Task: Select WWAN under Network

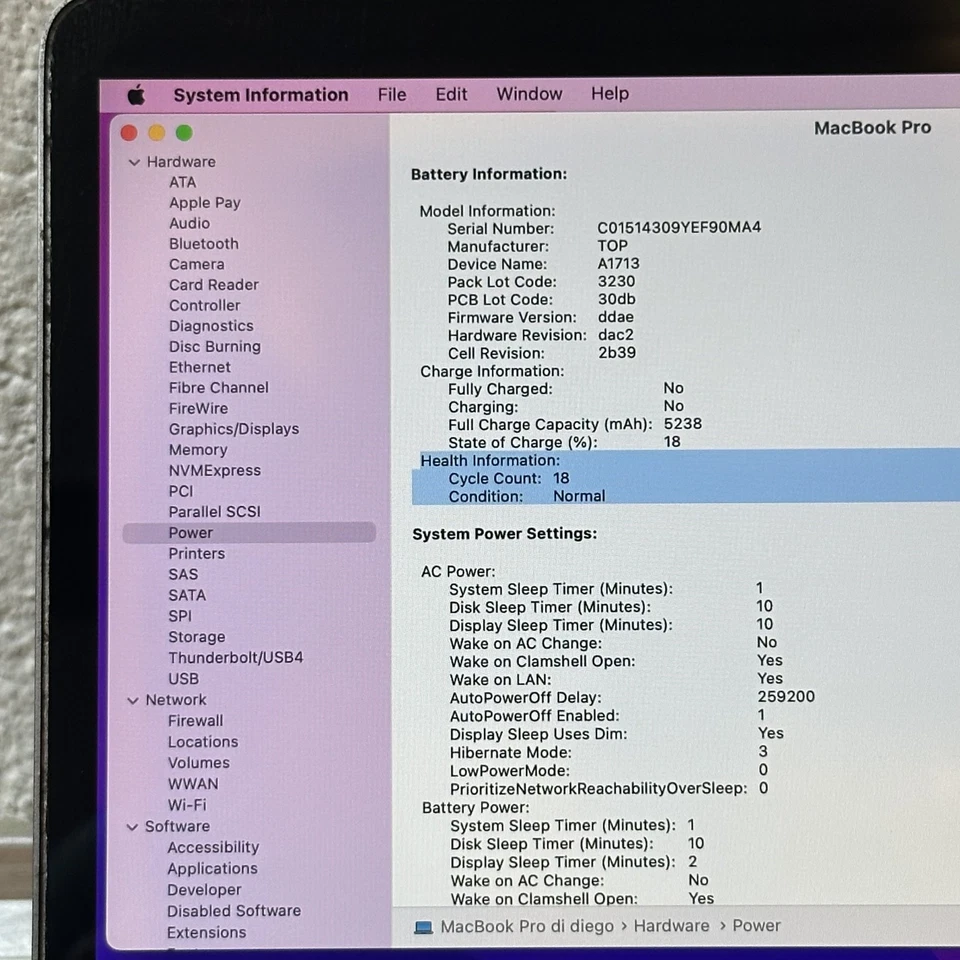Action: (x=193, y=784)
